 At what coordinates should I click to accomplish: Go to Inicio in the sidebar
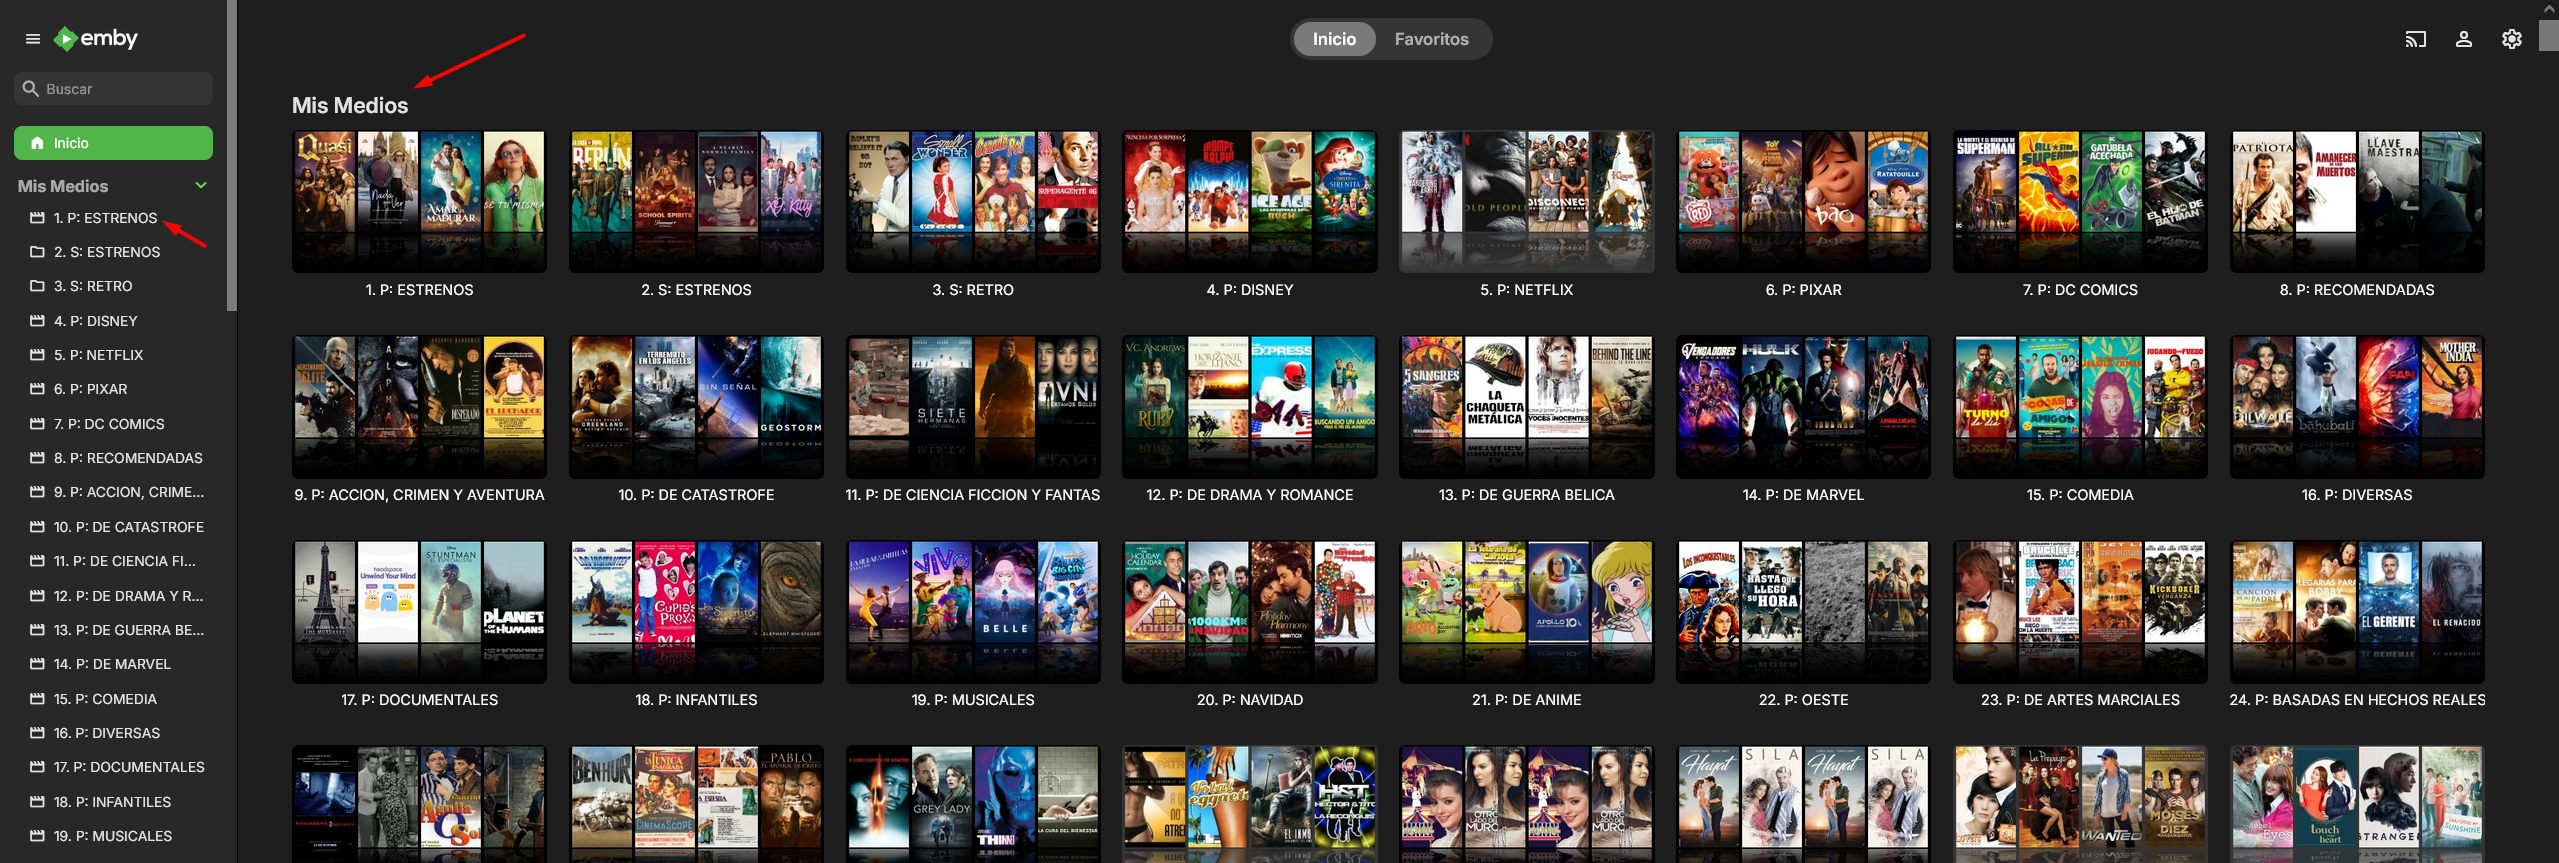click(113, 143)
